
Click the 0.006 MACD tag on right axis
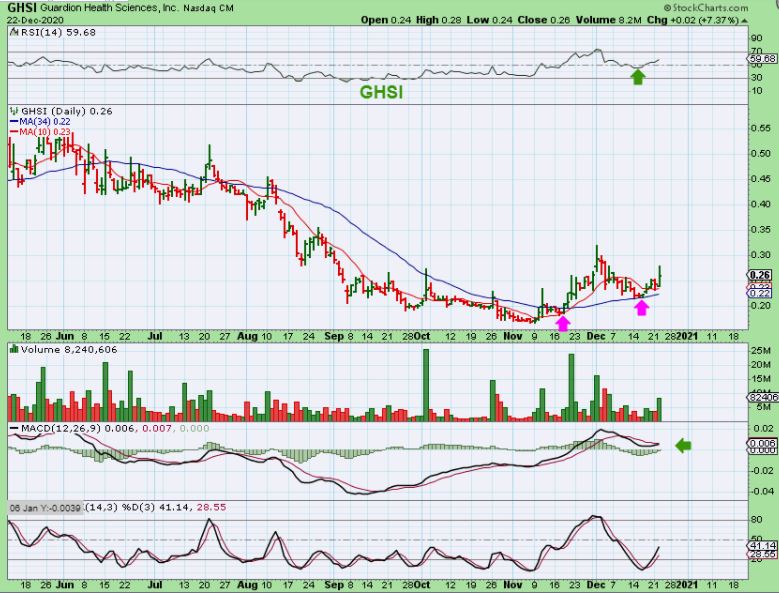pyautogui.click(x=763, y=444)
